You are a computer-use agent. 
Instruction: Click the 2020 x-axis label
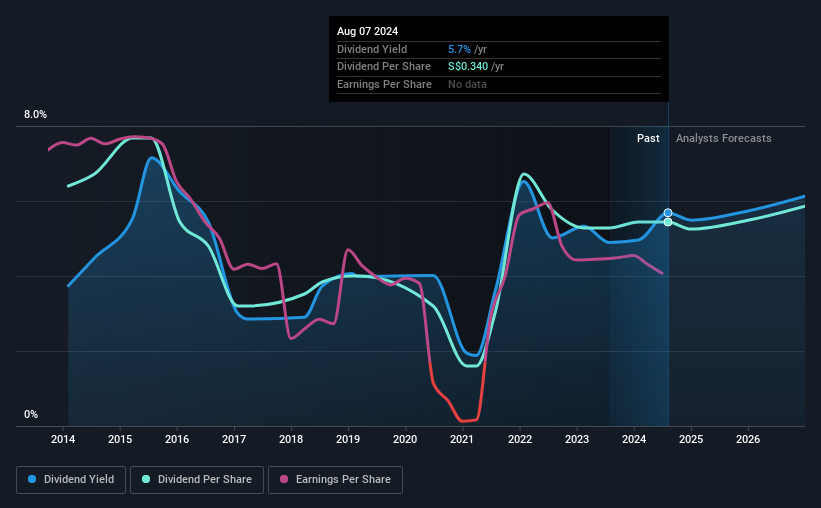pyautogui.click(x=405, y=439)
